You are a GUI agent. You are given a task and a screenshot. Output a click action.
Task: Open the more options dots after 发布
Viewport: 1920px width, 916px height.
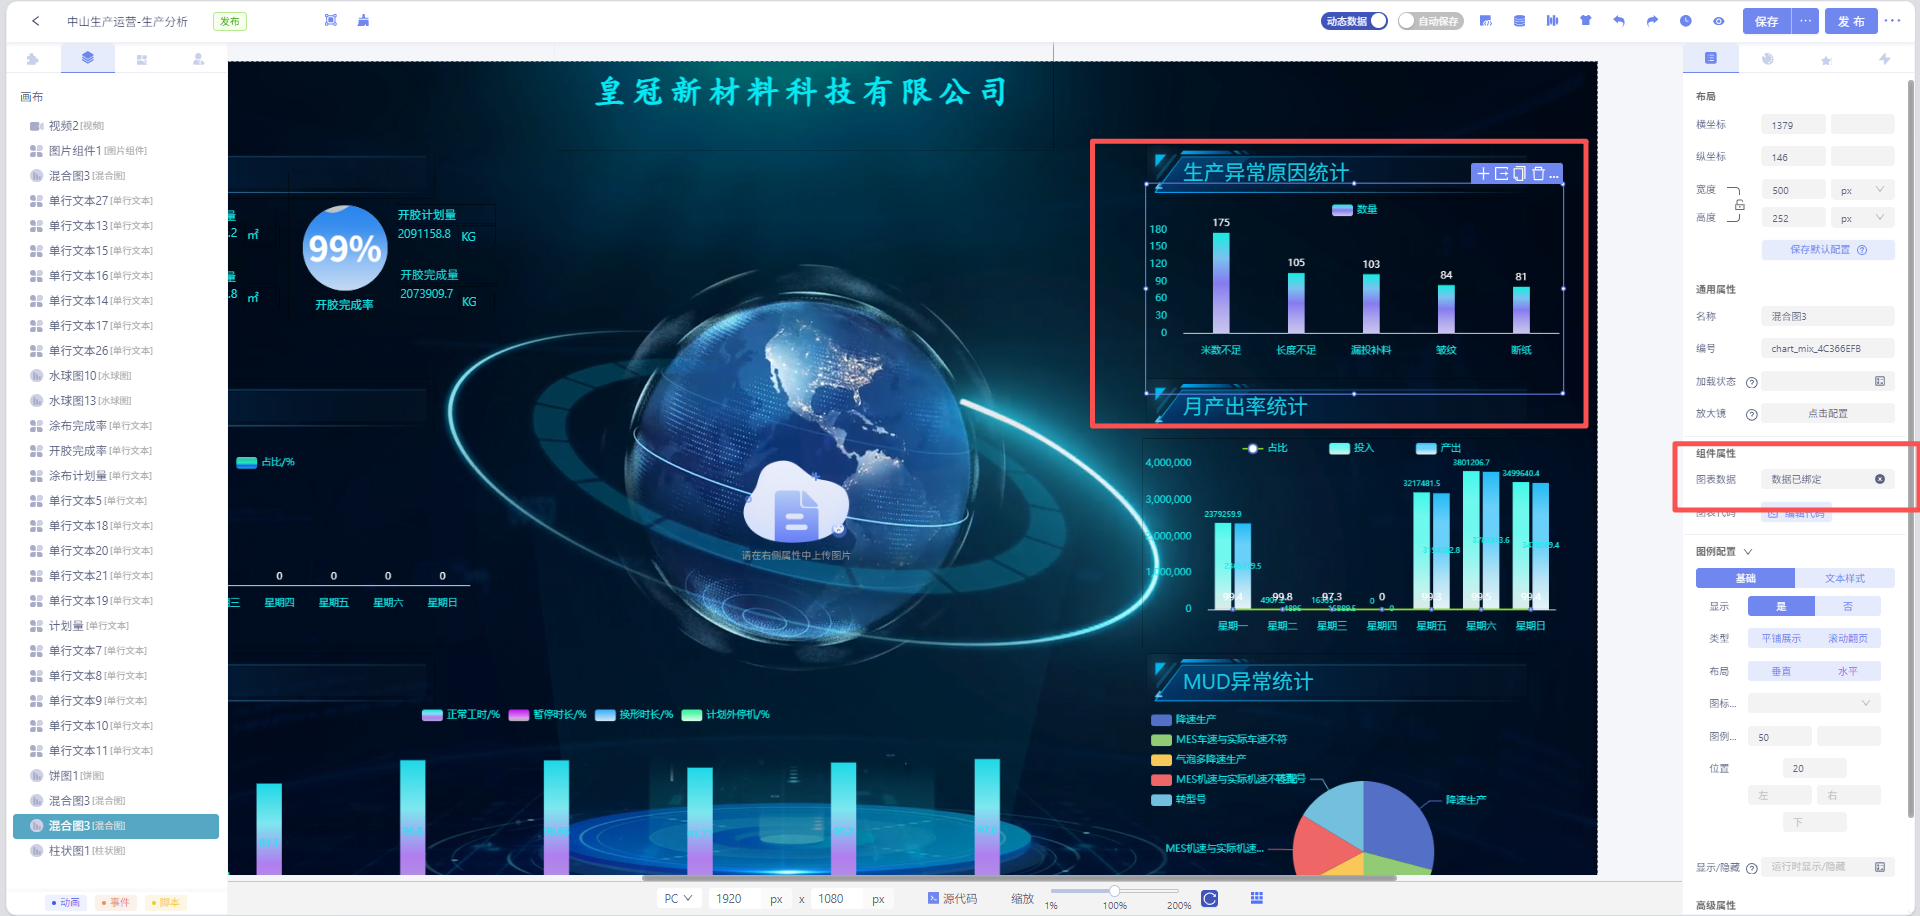1892,21
